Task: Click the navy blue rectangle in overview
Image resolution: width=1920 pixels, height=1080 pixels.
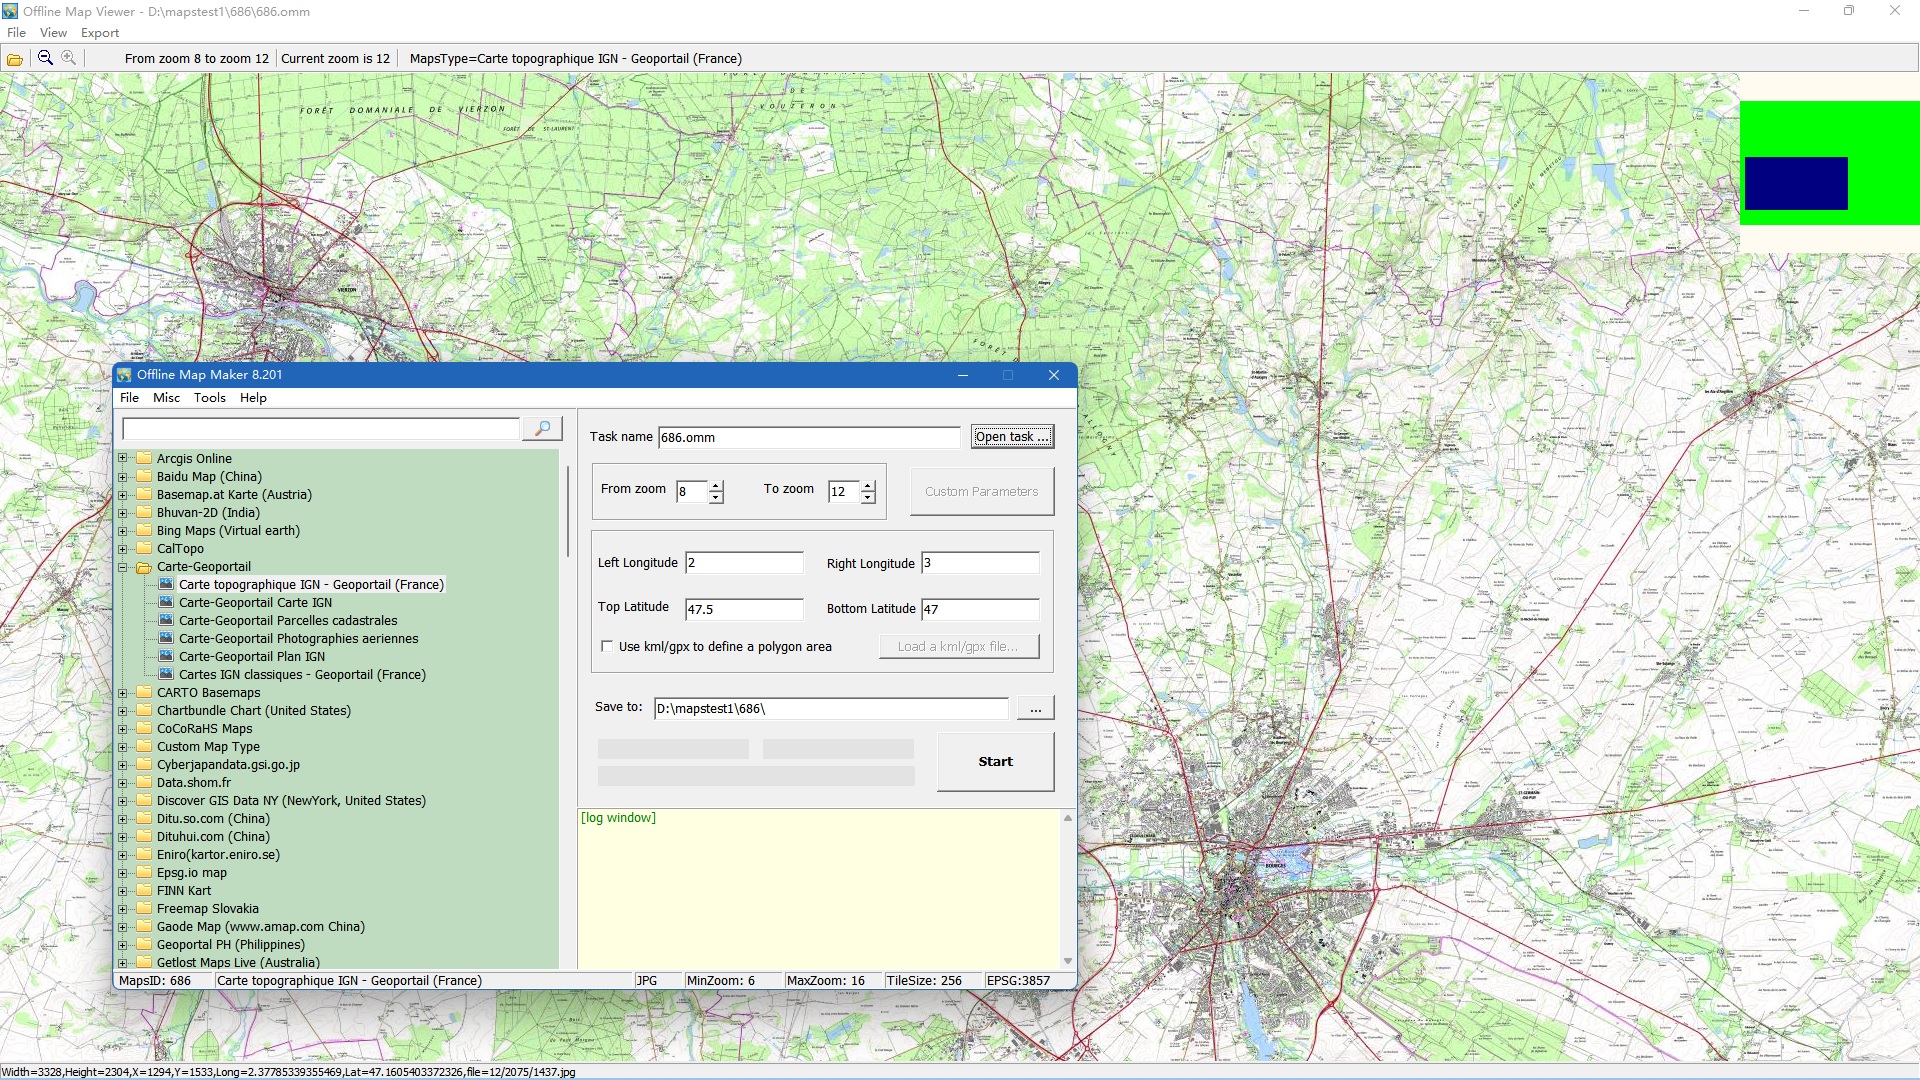Action: tap(1796, 183)
